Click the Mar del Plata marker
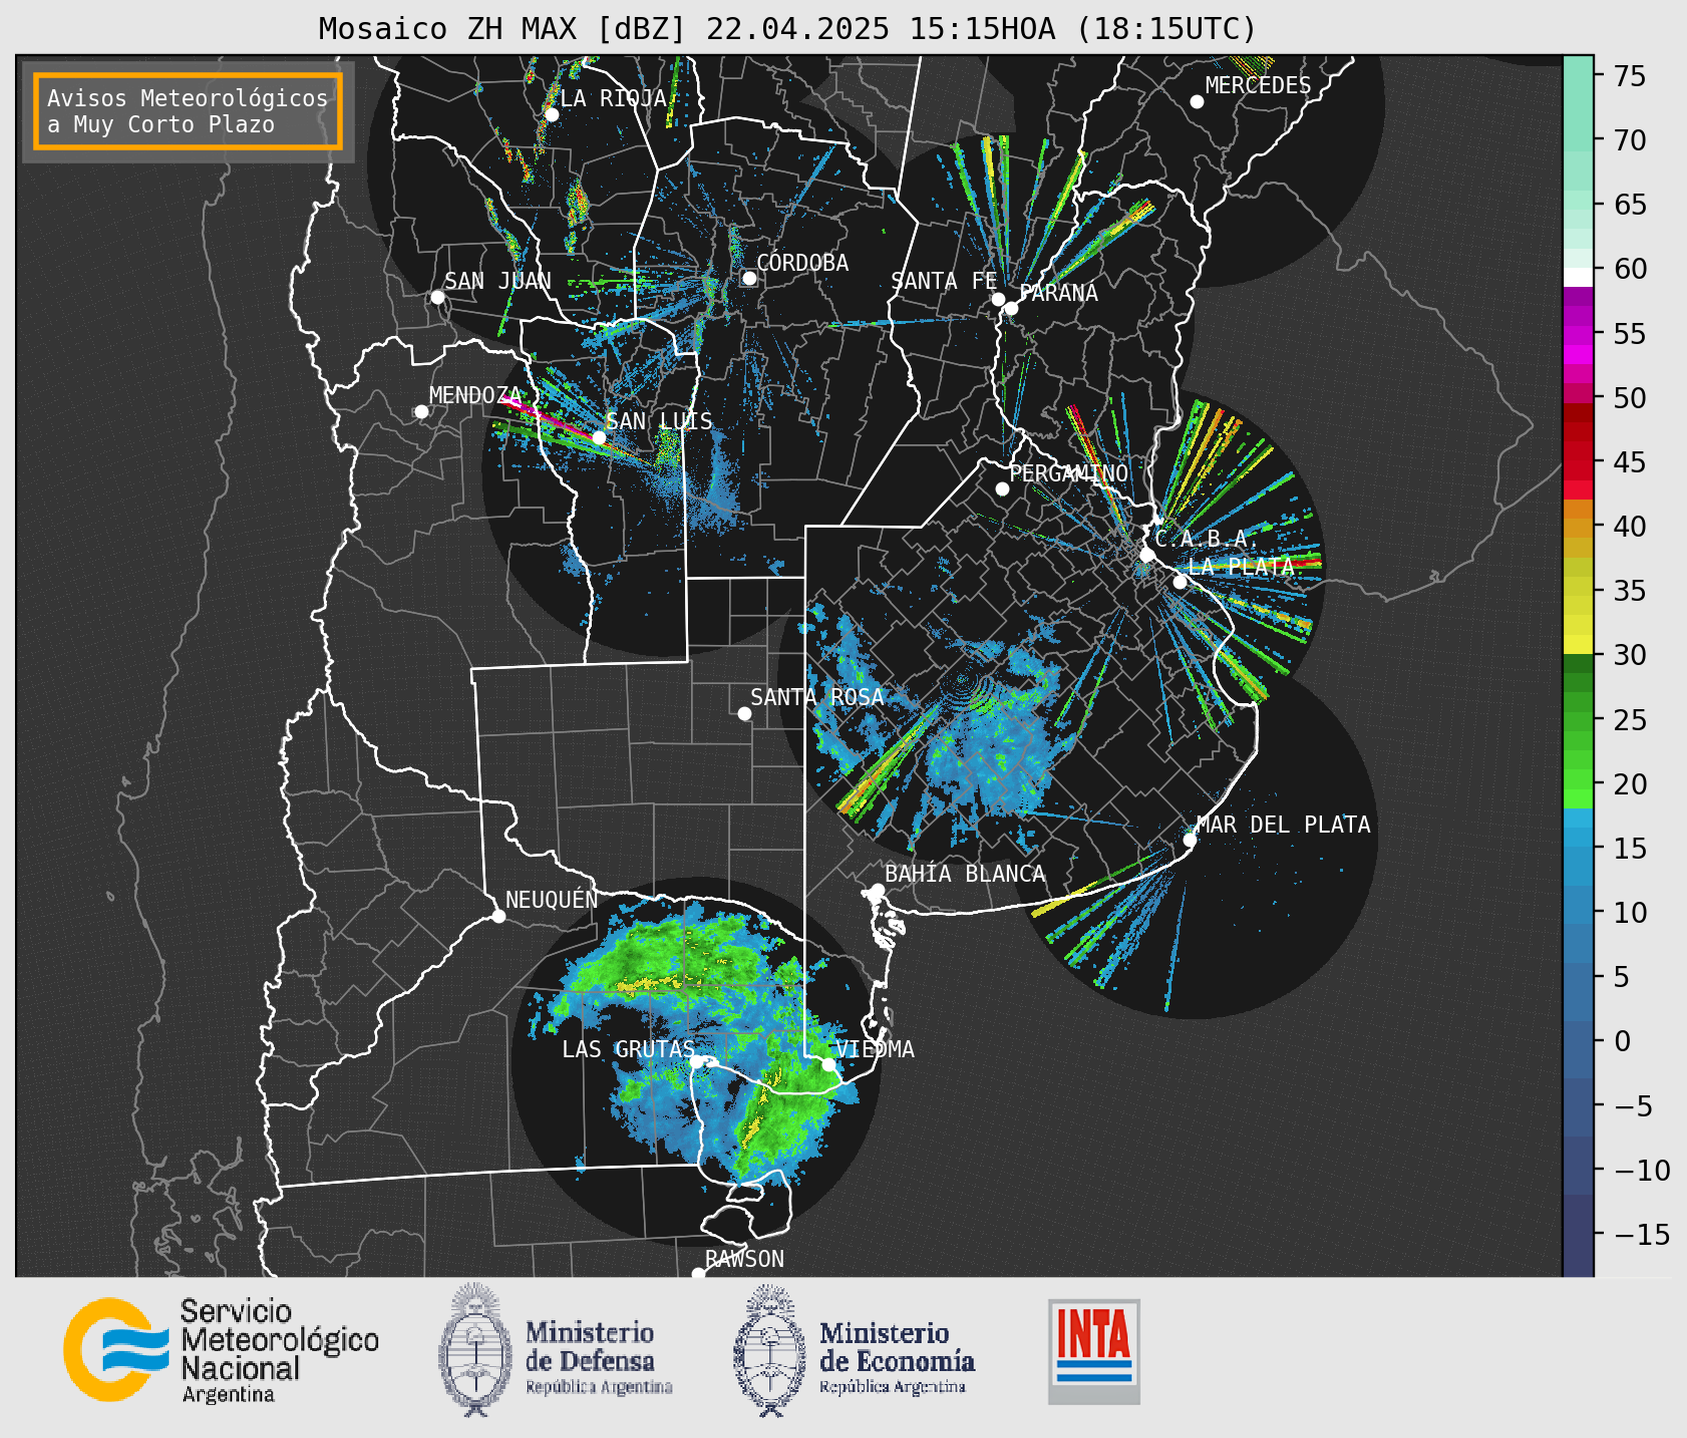1687x1438 pixels. click(1190, 839)
